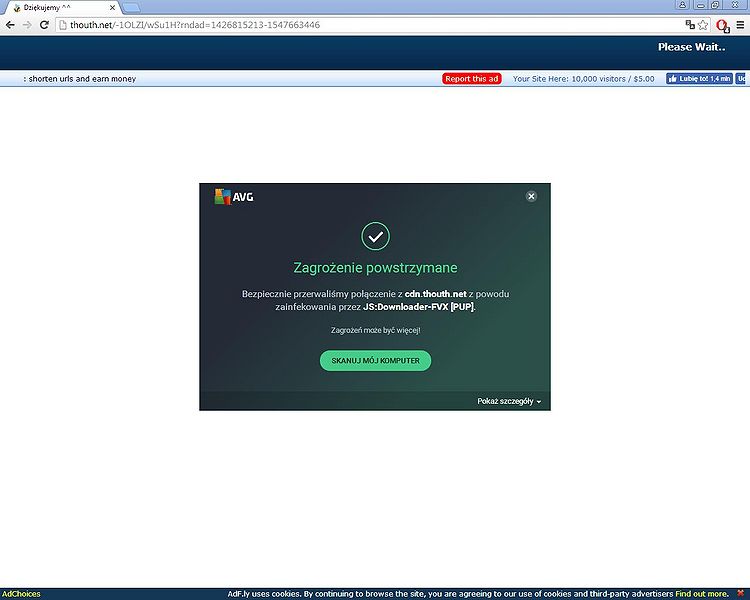Screen dimensions: 750x600
Task: Open the AdChoices link
Action: [x=22, y=594]
